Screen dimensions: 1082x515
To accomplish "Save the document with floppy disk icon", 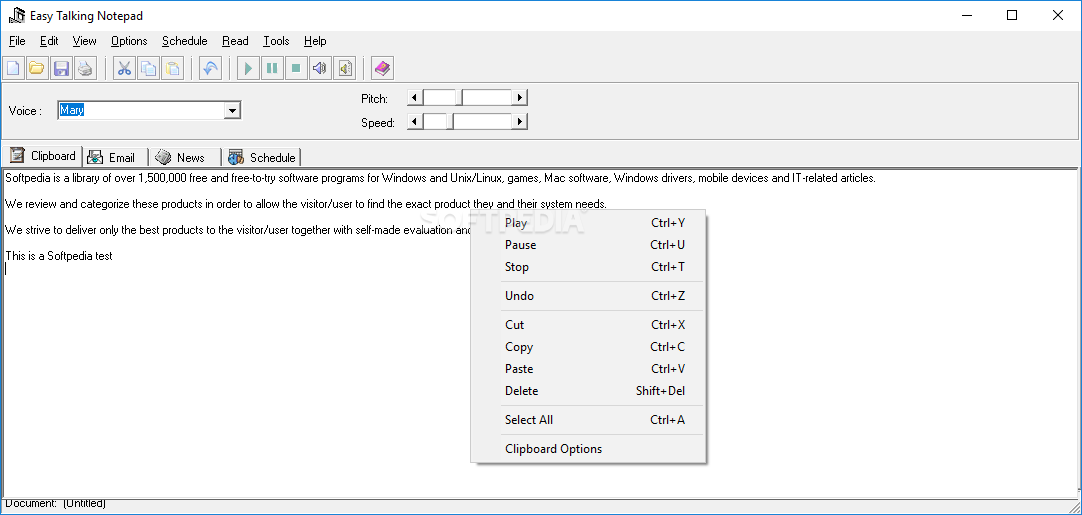I will click(x=61, y=68).
